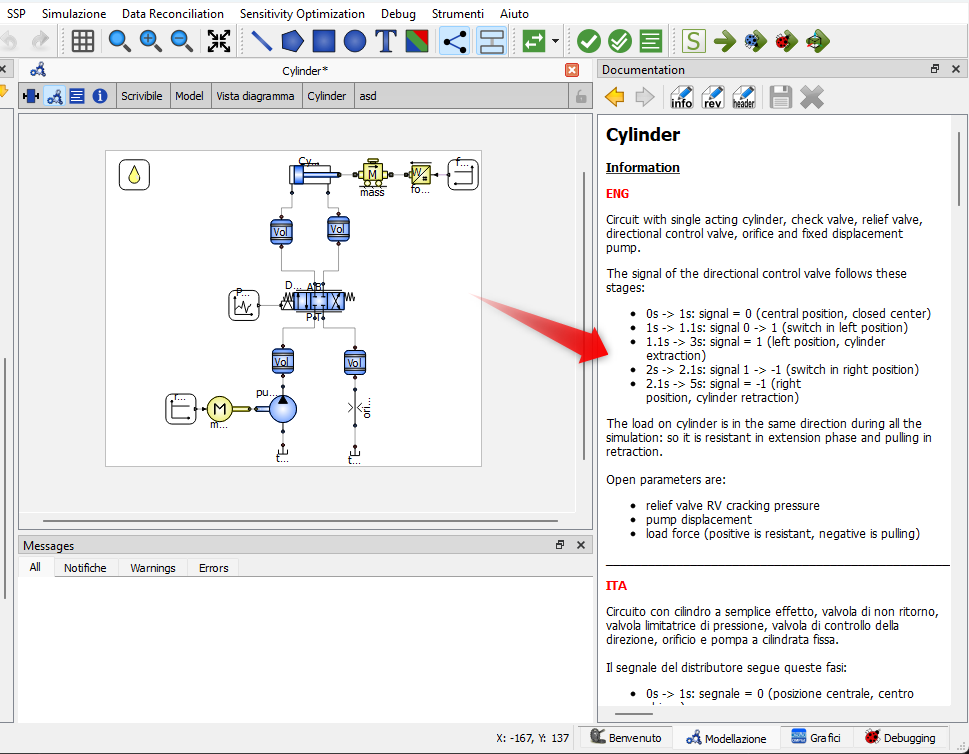Switch to Grafici perspective

click(816, 737)
